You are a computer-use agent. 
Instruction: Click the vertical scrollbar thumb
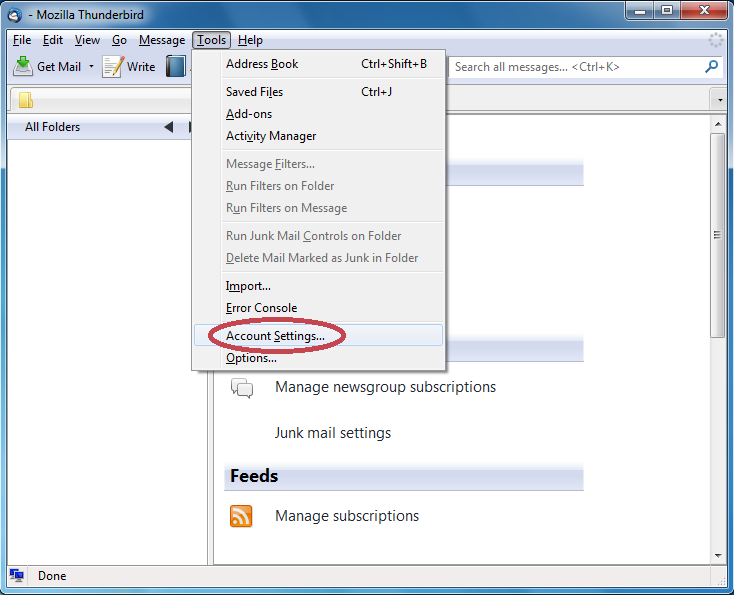pos(718,235)
